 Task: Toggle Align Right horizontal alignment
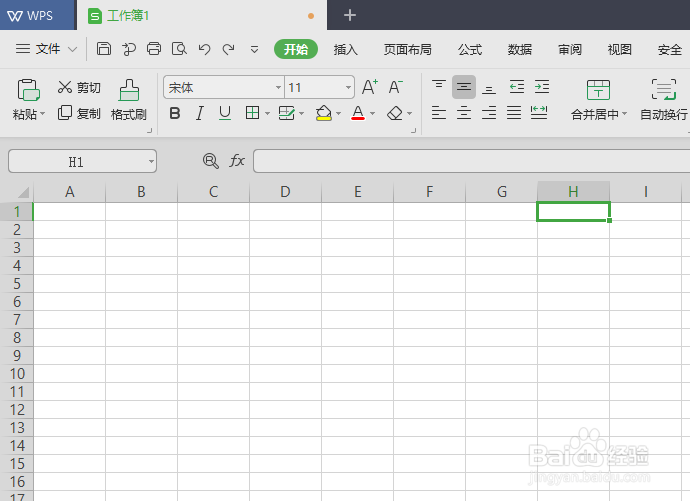coord(489,113)
